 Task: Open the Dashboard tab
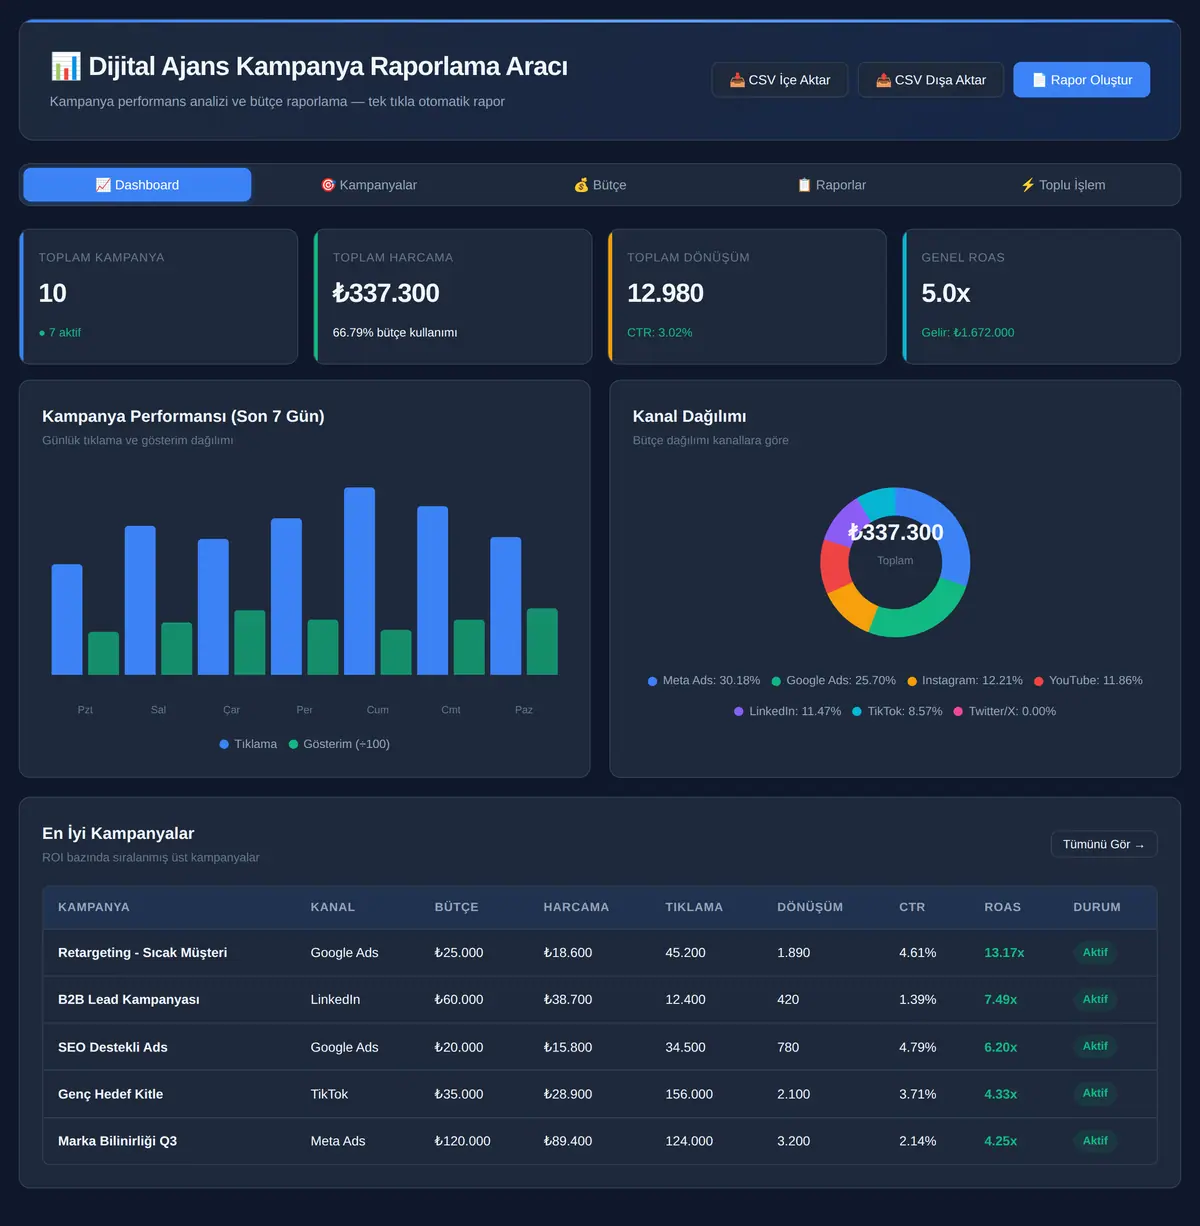[137, 185]
